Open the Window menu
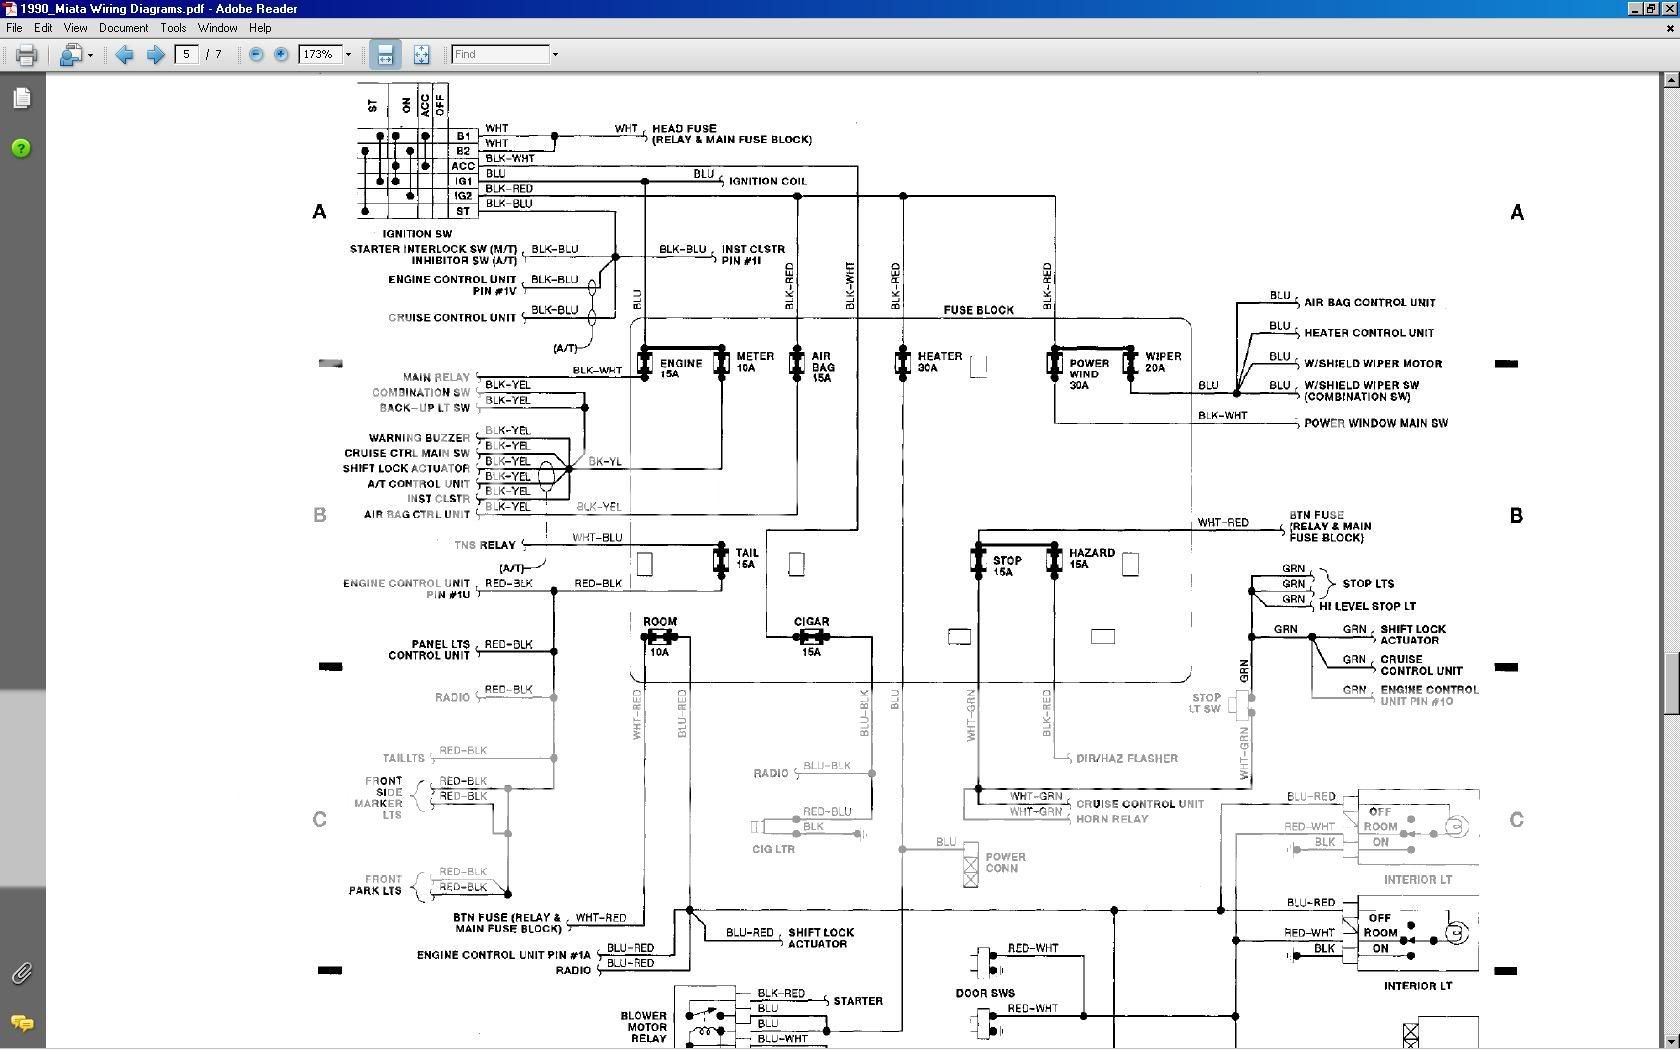The image size is (1680, 1050). 217,28
